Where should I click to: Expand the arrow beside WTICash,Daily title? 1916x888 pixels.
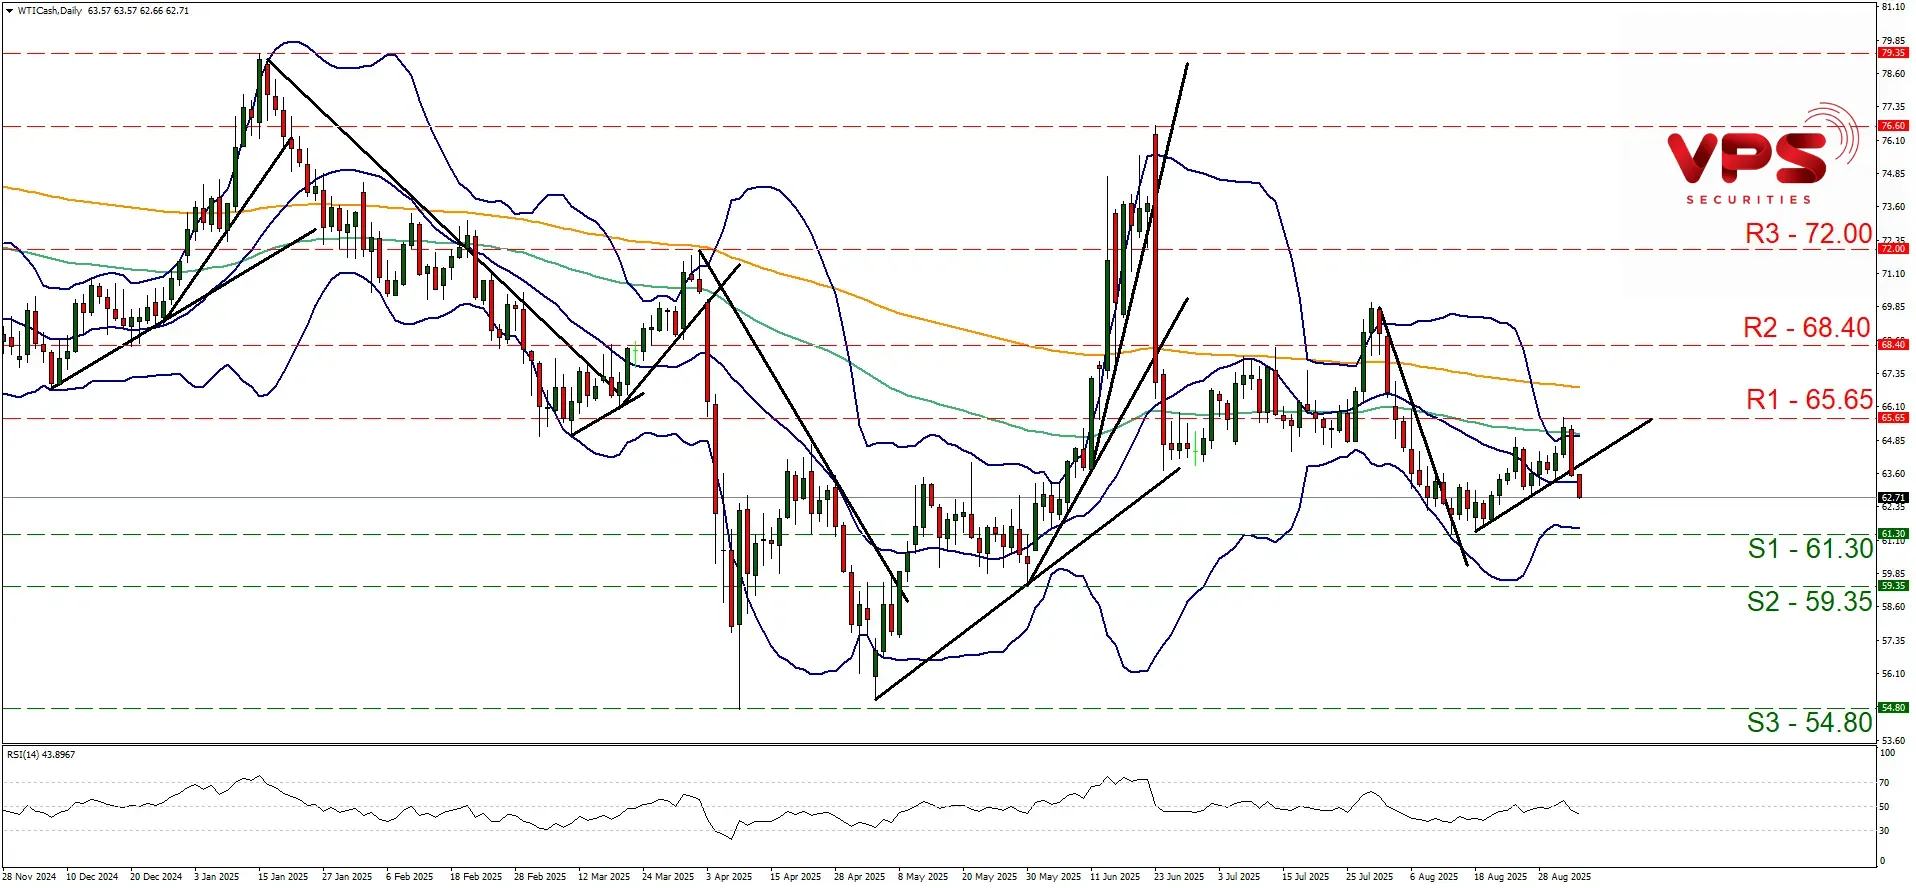pyautogui.click(x=9, y=11)
